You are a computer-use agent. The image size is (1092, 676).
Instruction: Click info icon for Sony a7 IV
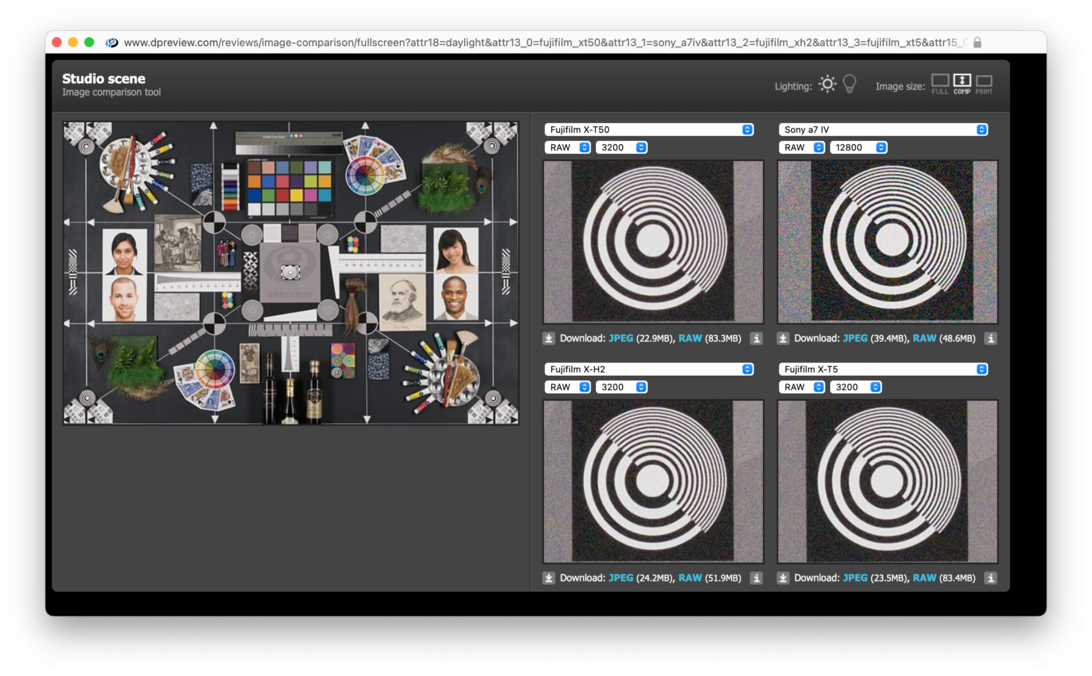click(x=990, y=339)
